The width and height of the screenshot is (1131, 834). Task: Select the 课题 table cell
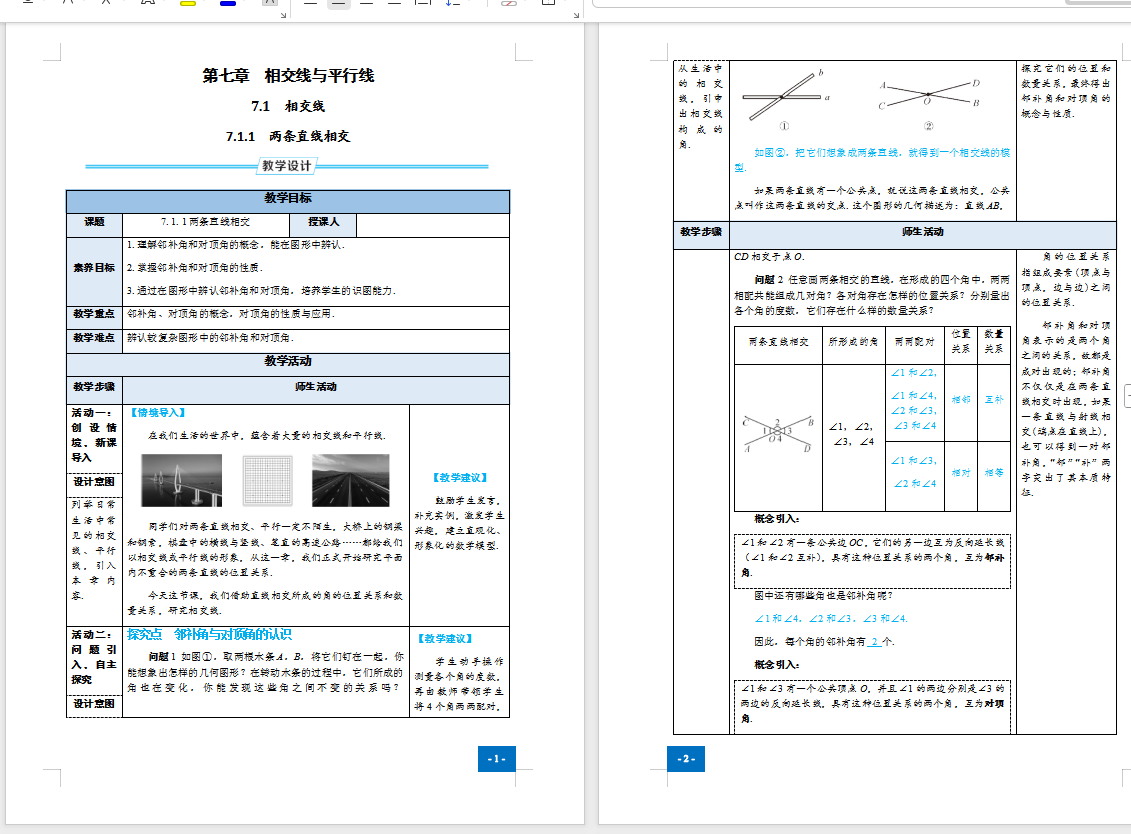94,223
